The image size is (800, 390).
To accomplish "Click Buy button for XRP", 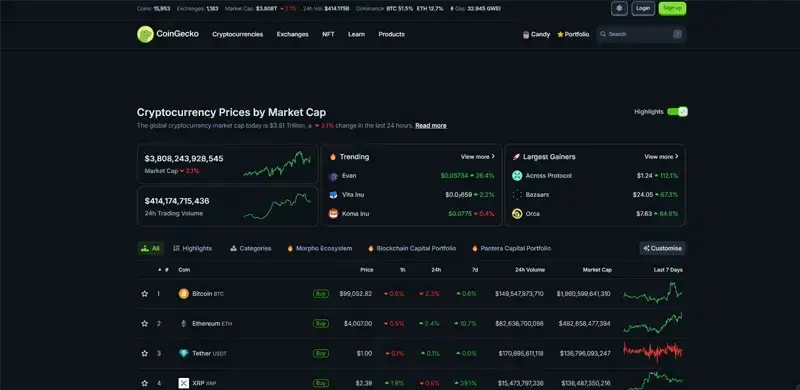I will 320,383.
